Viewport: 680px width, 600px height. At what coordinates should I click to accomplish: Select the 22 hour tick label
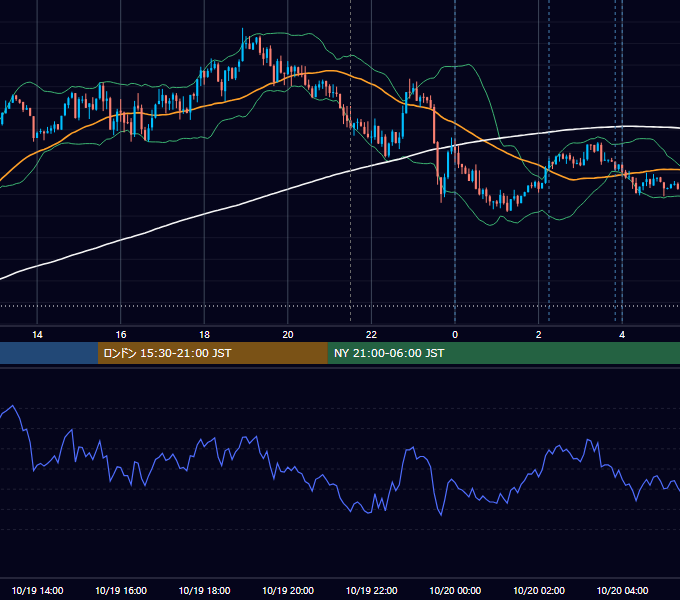click(371, 335)
